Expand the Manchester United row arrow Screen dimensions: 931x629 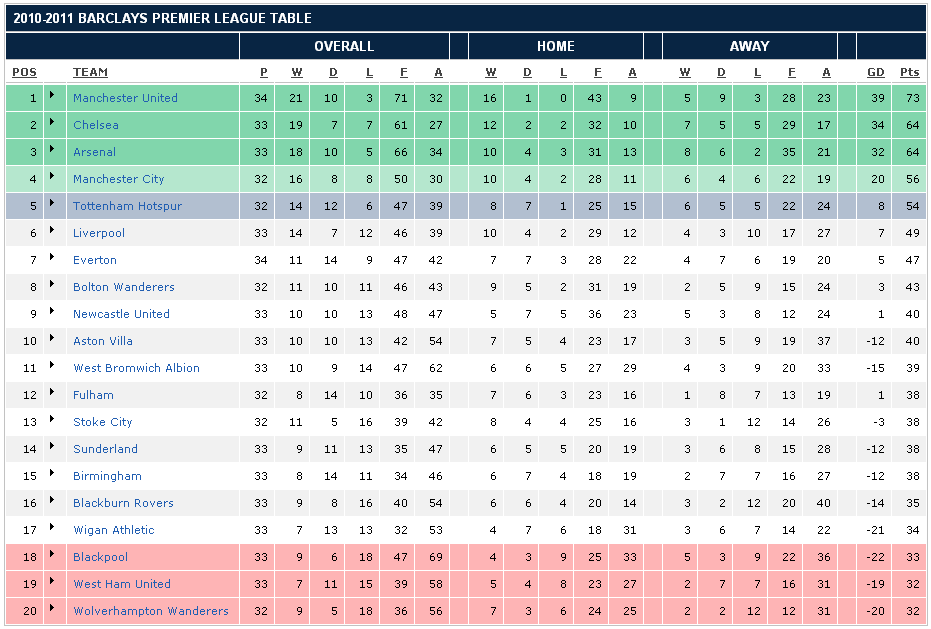pyautogui.click(x=52, y=96)
